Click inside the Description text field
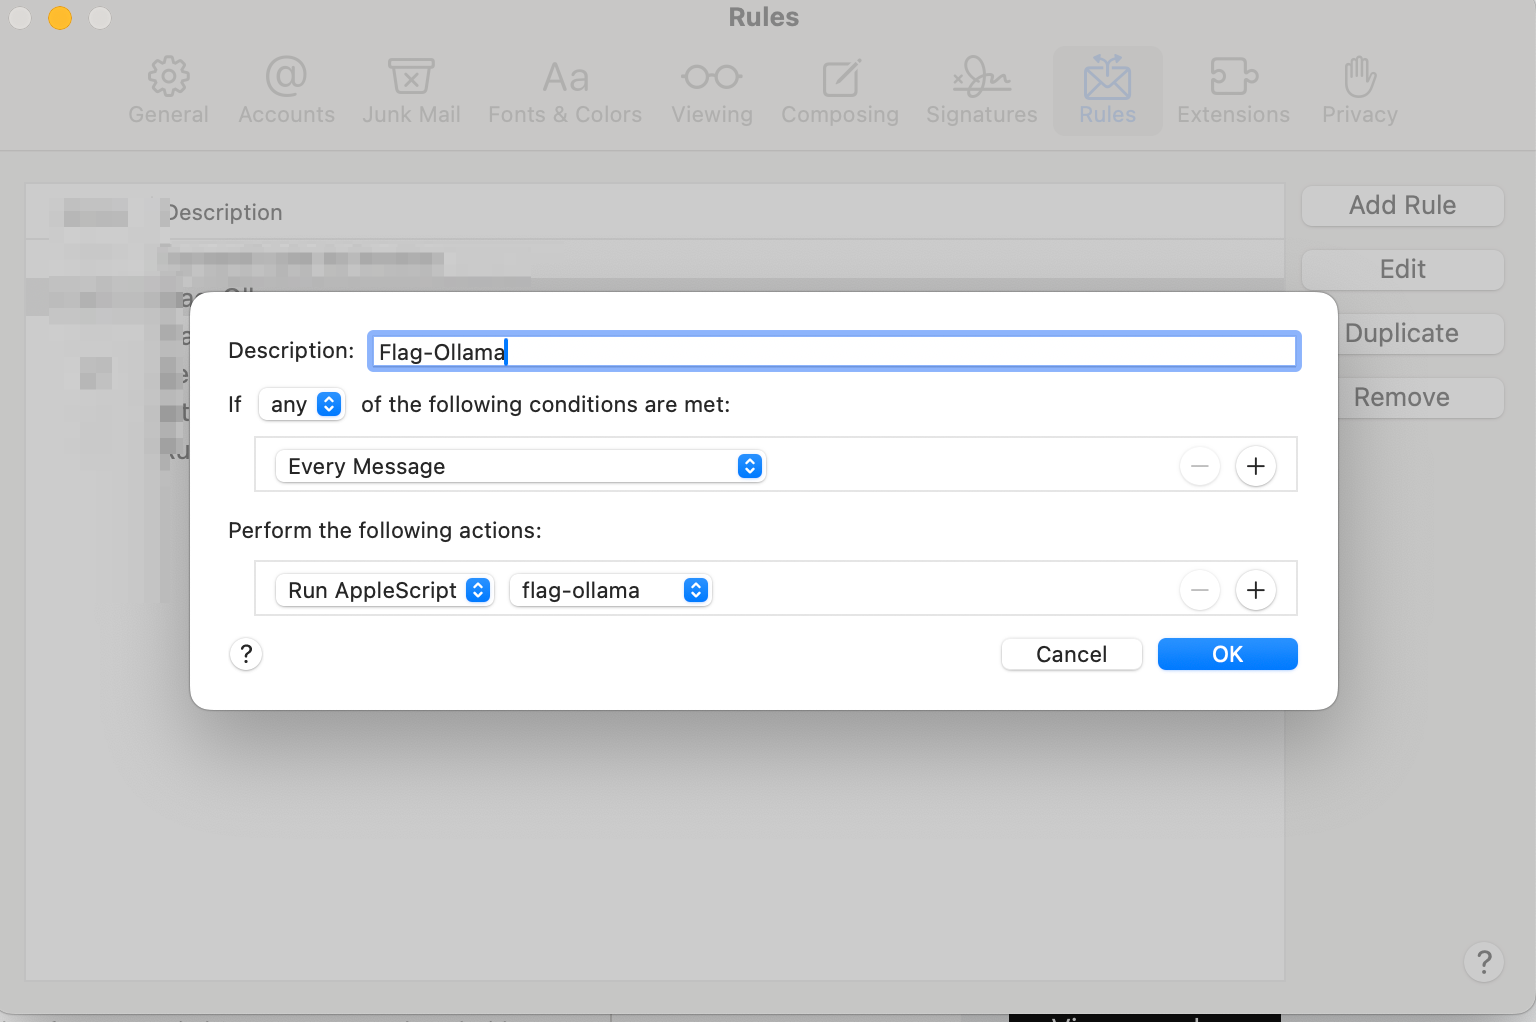 tap(834, 351)
